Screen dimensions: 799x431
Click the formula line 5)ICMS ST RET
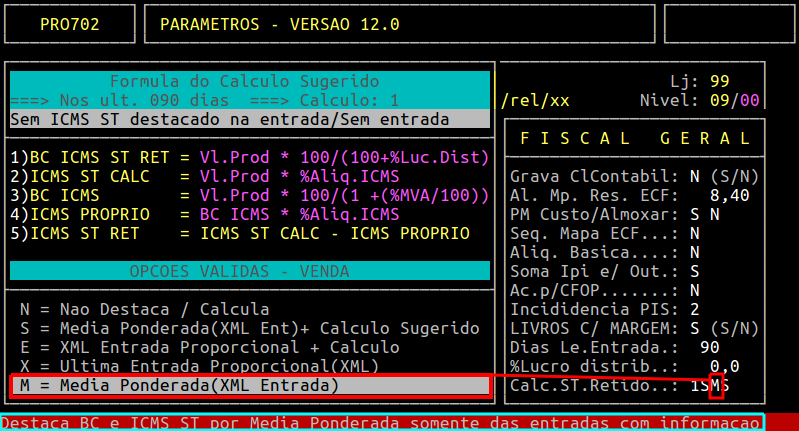coord(240,234)
